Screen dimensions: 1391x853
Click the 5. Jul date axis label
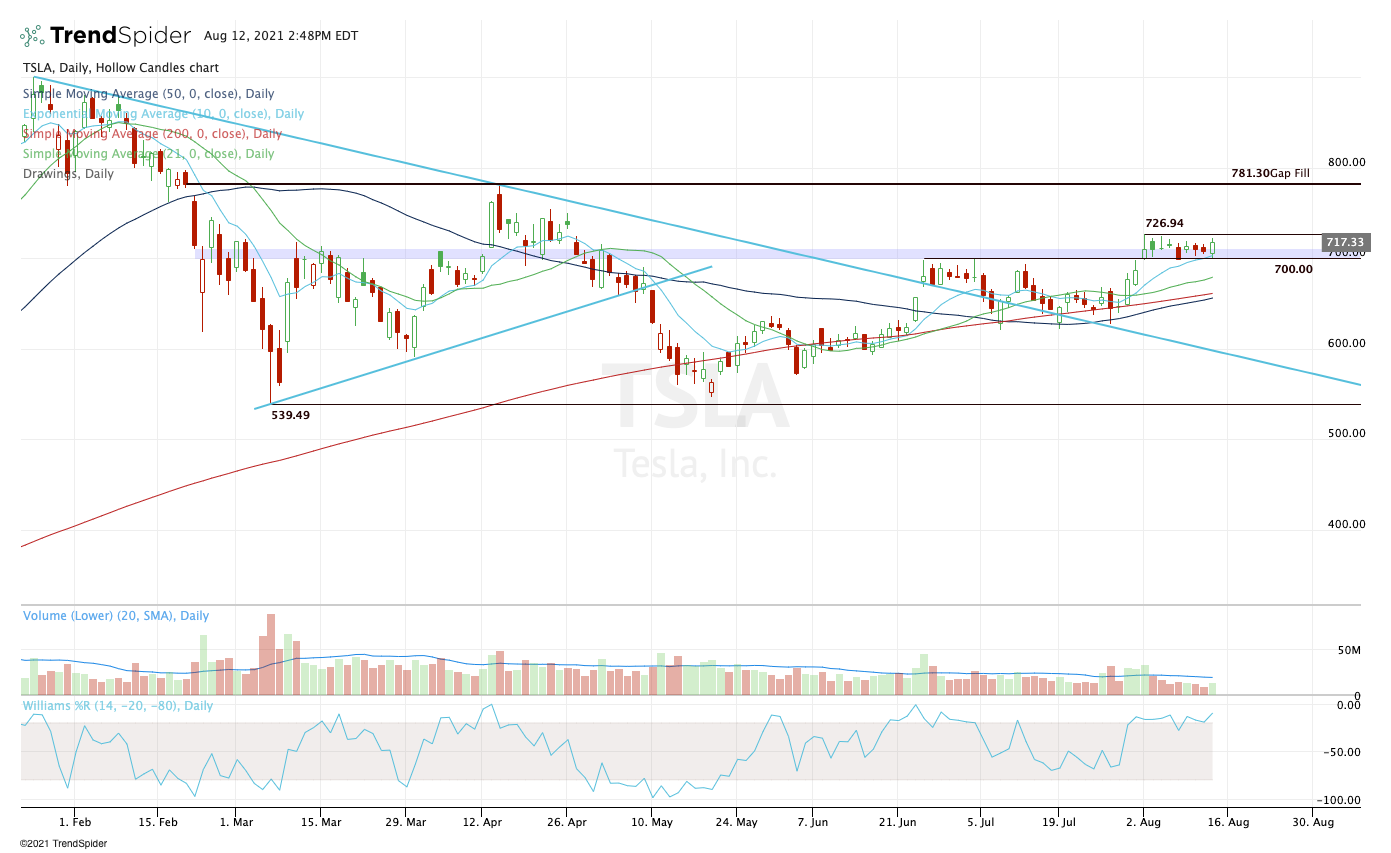tap(981, 823)
